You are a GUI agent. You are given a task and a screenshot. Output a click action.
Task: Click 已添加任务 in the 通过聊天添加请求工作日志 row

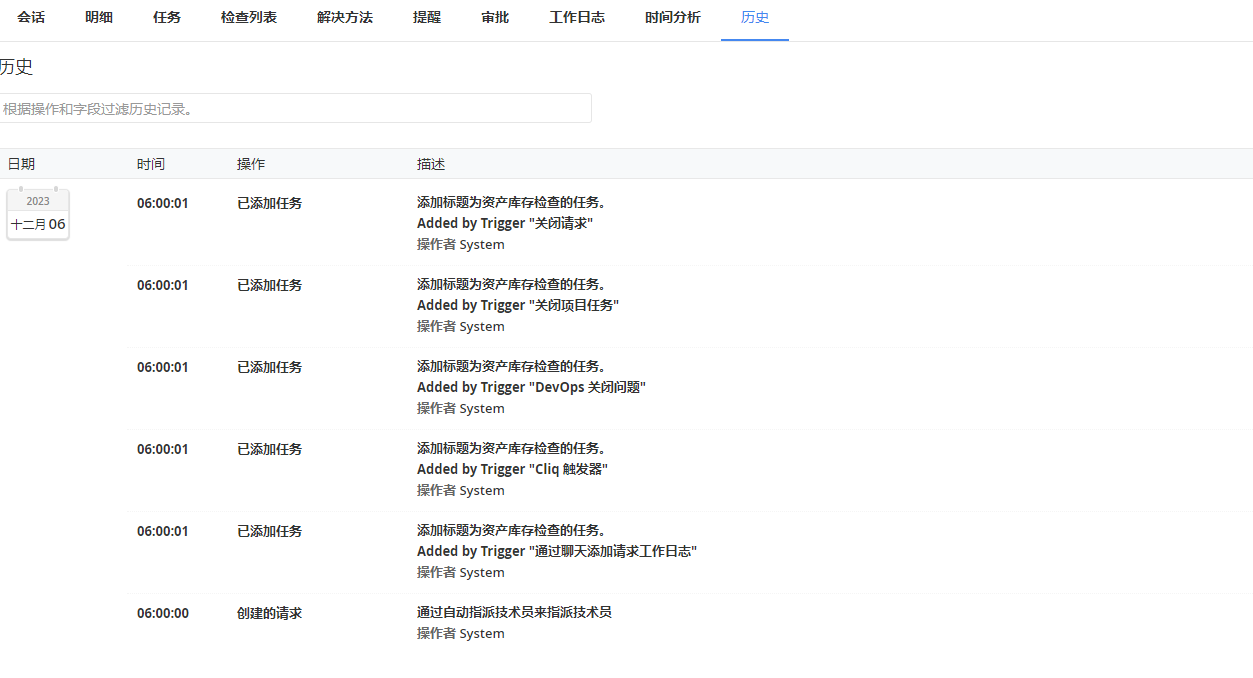point(269,531)
